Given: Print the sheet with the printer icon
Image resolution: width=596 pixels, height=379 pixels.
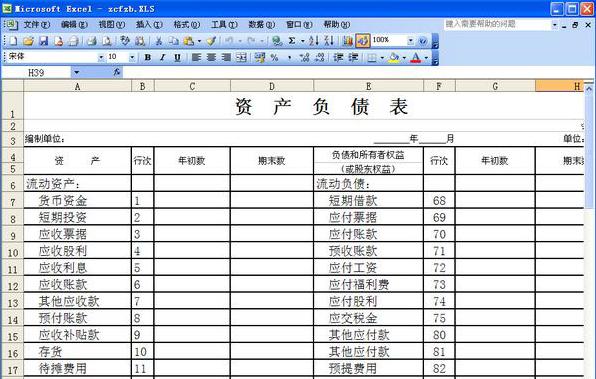Looking at the screenshot, I should 92,40.
